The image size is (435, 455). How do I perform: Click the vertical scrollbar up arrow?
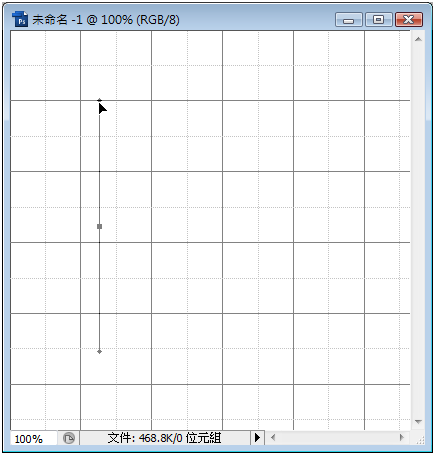click(418, 39)
